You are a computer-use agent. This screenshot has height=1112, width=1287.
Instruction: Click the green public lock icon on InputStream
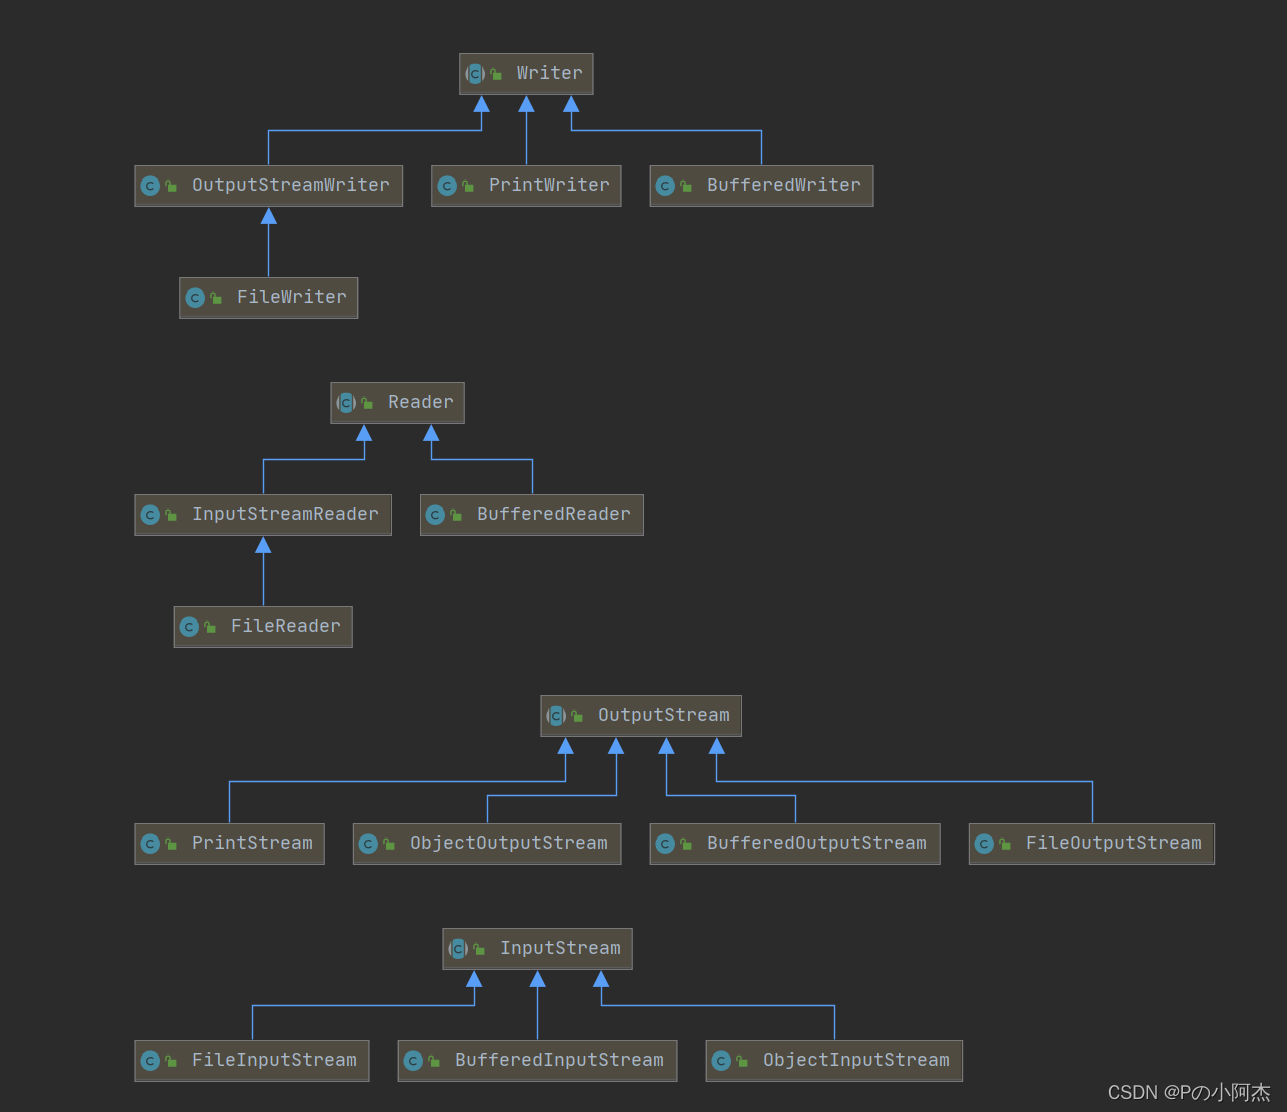(479, 949)
